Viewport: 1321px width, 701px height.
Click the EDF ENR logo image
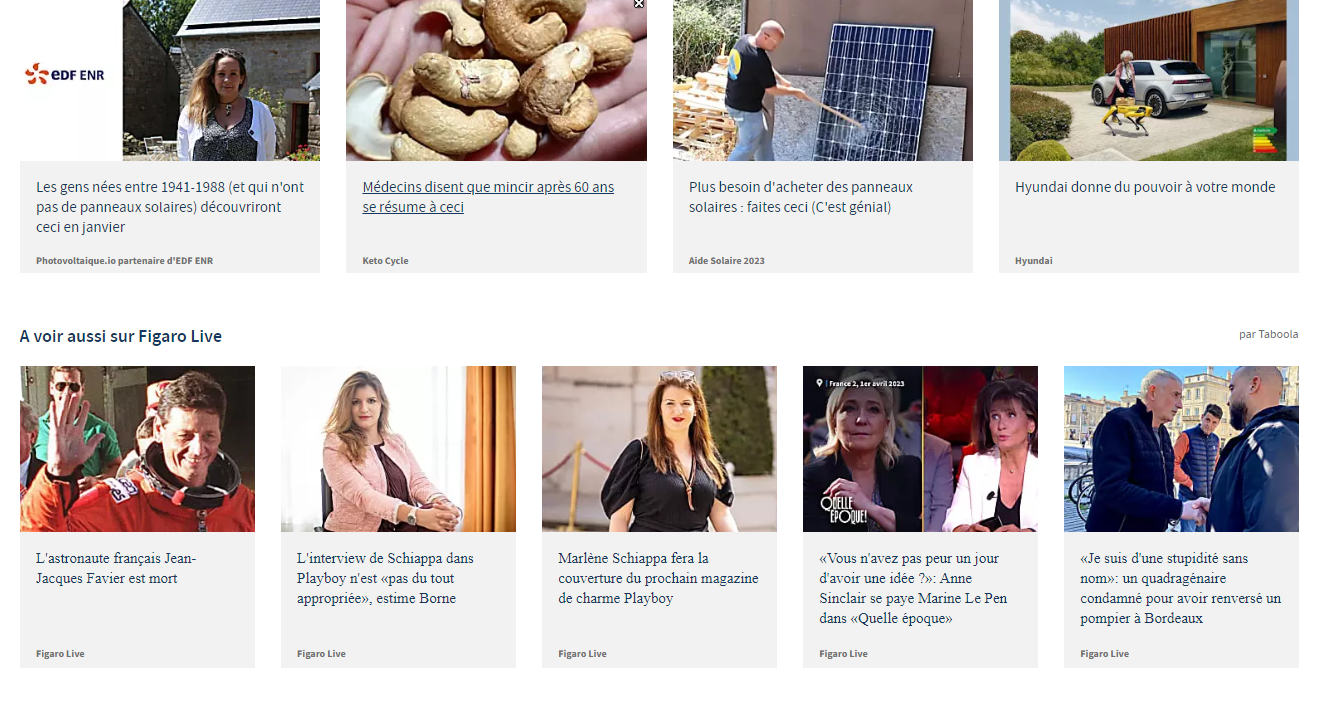point(65,74)
